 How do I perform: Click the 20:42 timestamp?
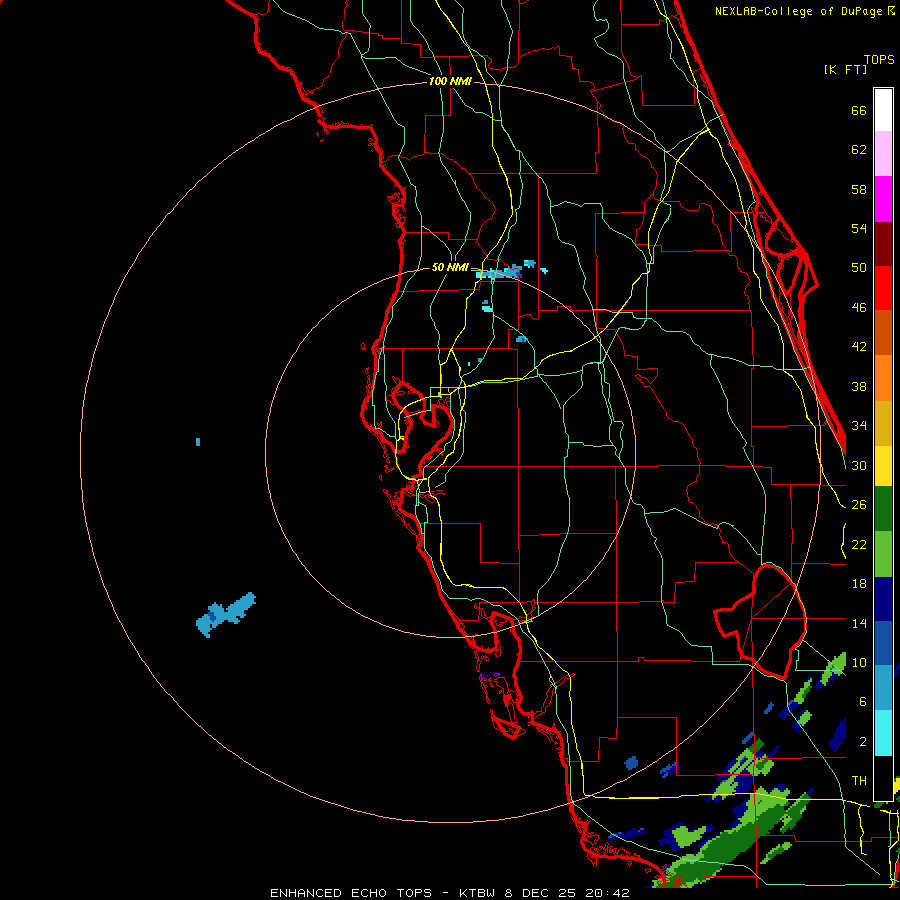(x=607, y=893)
